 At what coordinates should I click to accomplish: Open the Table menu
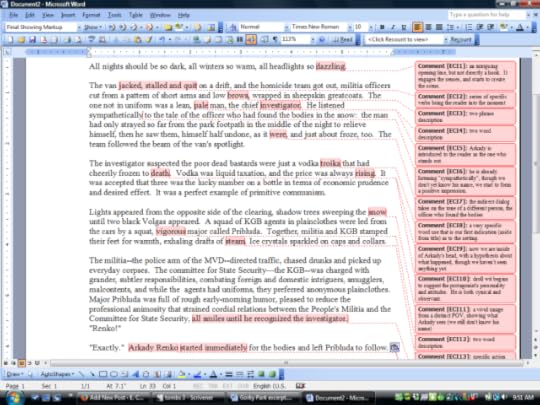[136, 15]
